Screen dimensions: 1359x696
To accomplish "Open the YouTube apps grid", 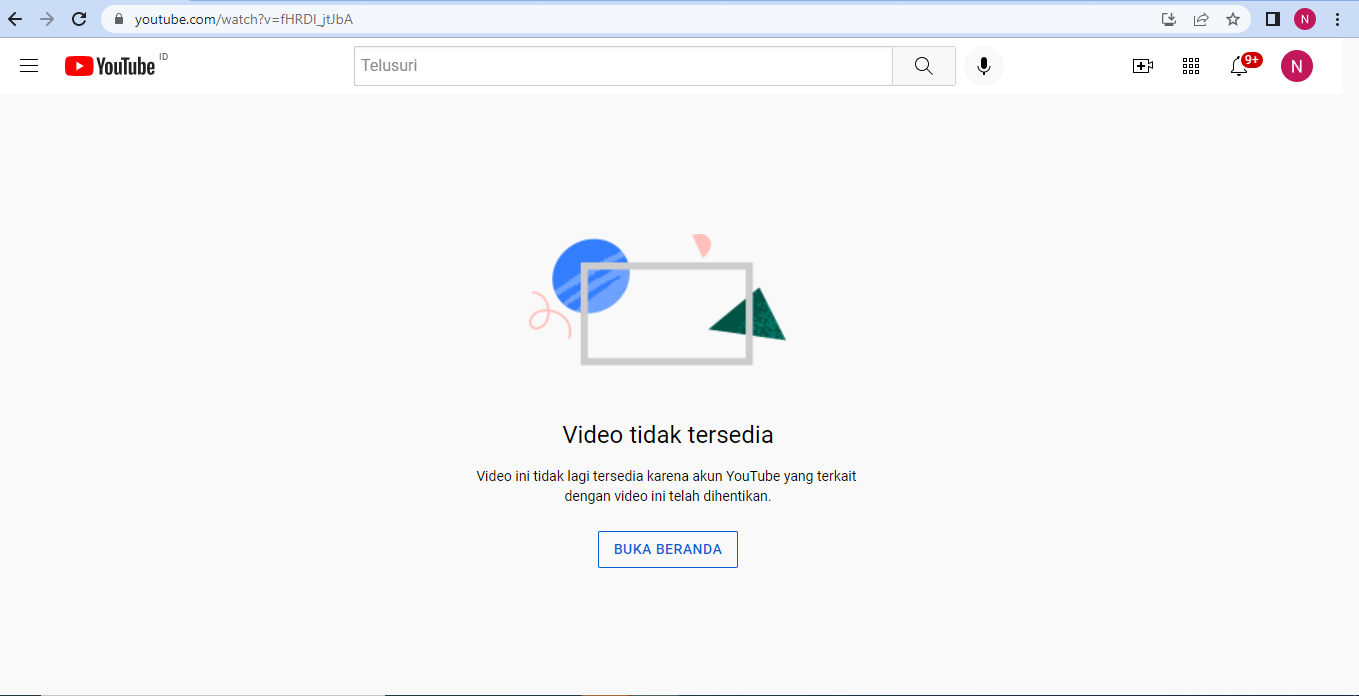I will click(x=1190, y=66).
